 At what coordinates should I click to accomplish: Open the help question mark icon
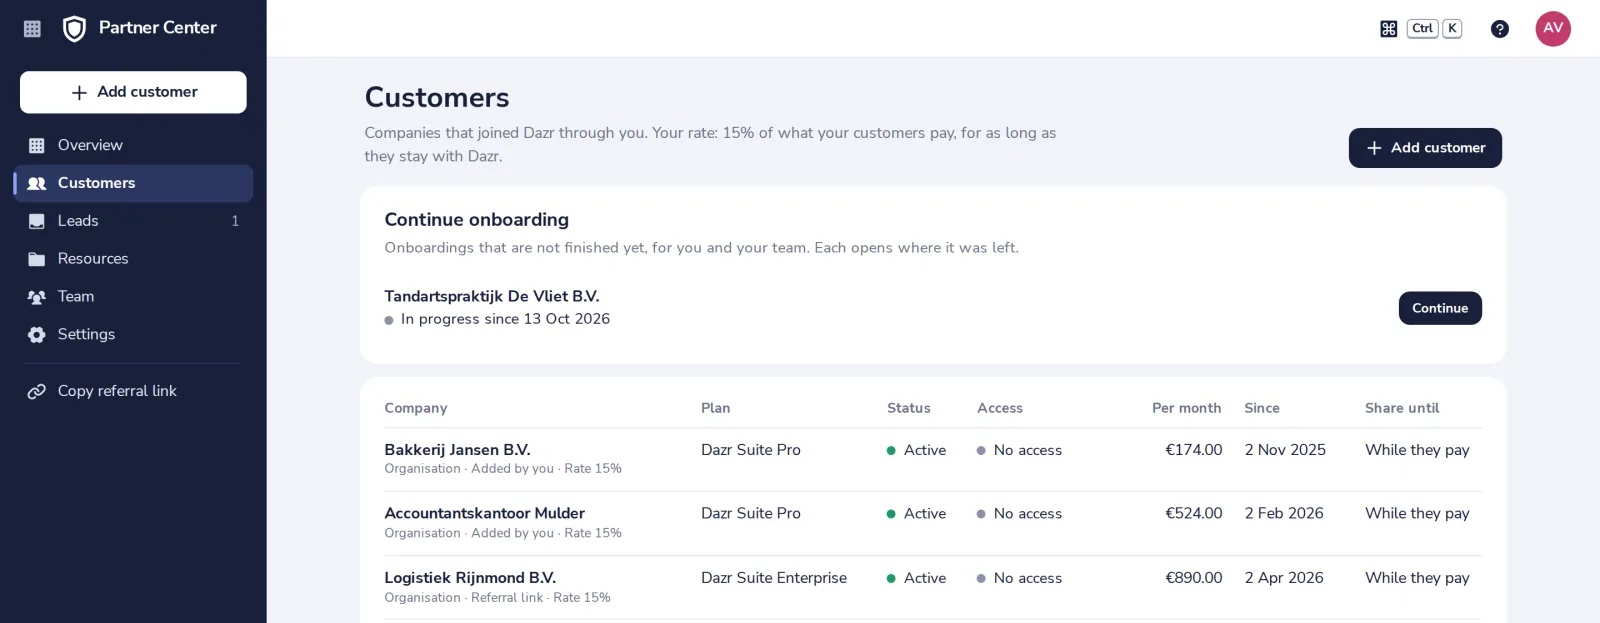point(1499,29)
